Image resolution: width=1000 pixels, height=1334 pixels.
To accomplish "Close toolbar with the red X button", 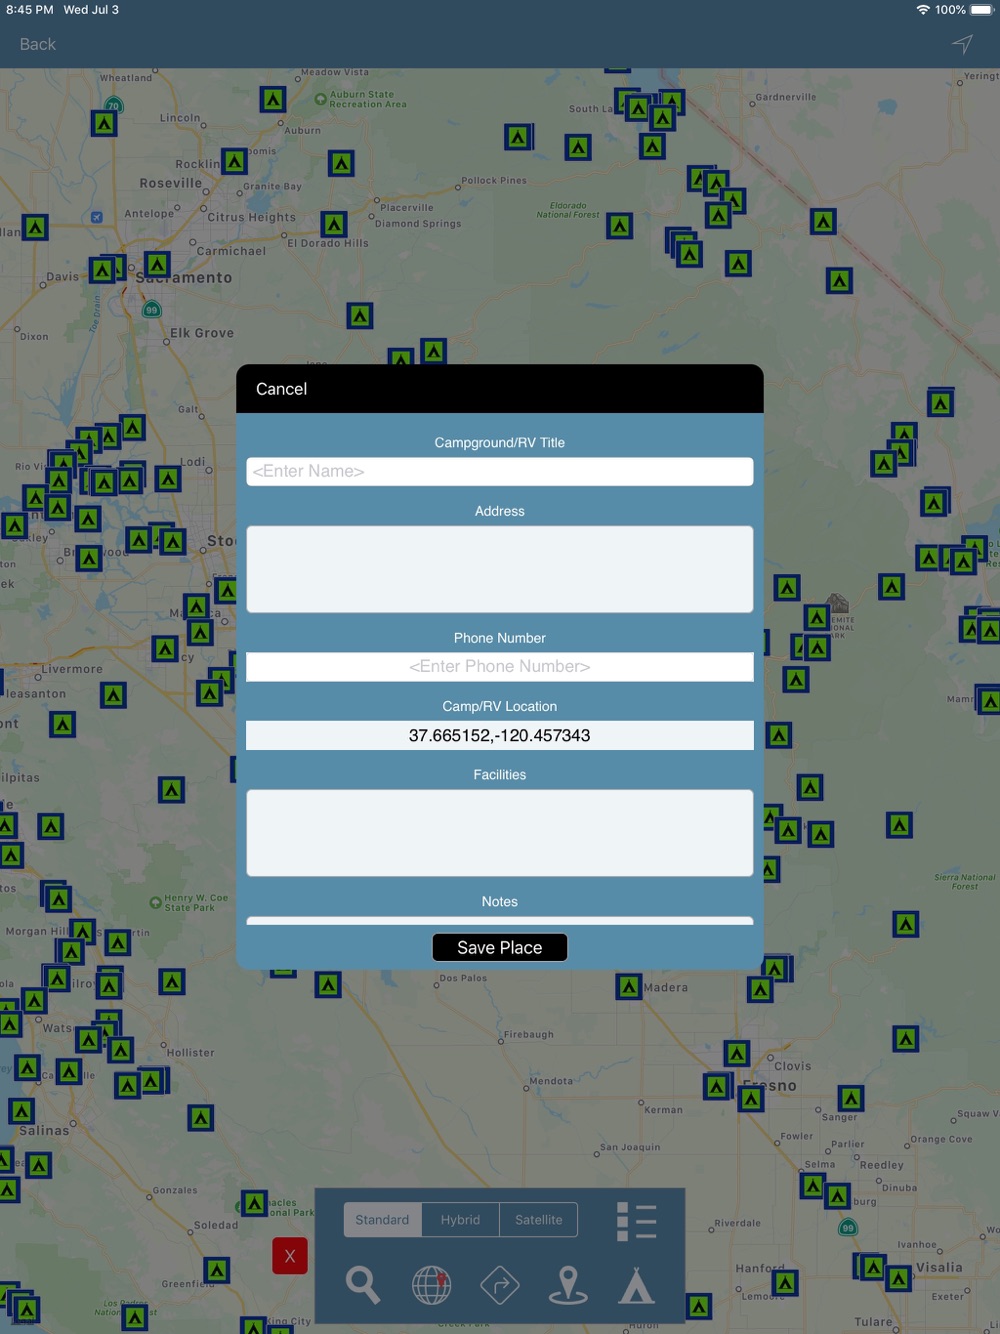I will 290,1256.
